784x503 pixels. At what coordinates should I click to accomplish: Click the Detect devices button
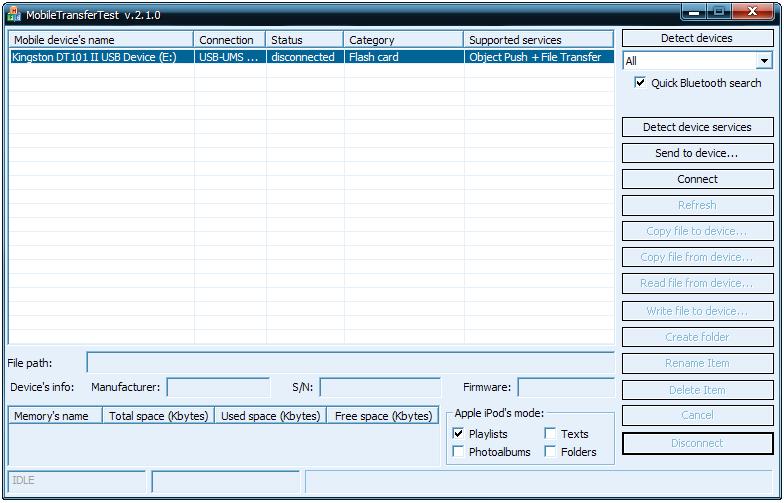(x=697, y=38)
